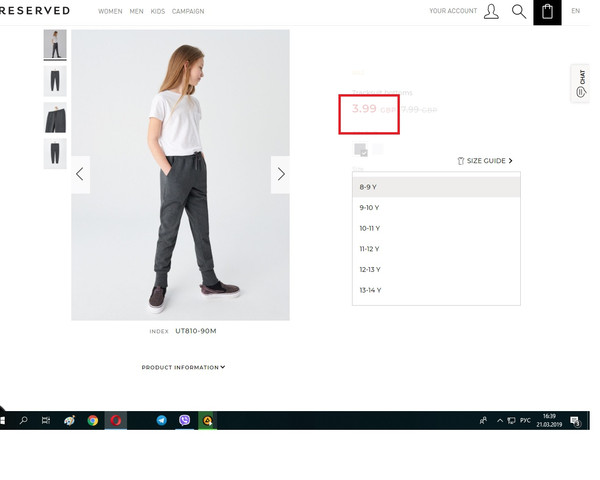Viewport: 600px width, 480px height.
Task: Show the next product image arrow
Action: click(x=280, y=174)
